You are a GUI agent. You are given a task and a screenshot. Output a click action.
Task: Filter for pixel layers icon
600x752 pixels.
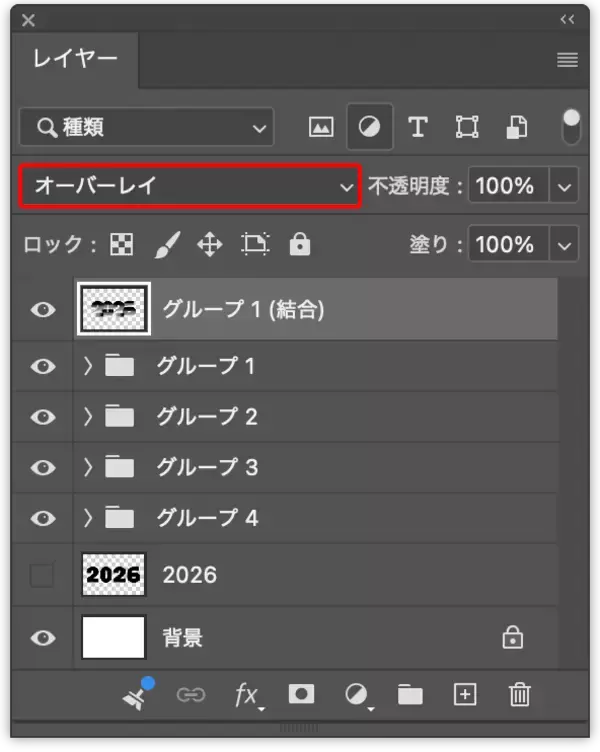(x=321, y=128)
